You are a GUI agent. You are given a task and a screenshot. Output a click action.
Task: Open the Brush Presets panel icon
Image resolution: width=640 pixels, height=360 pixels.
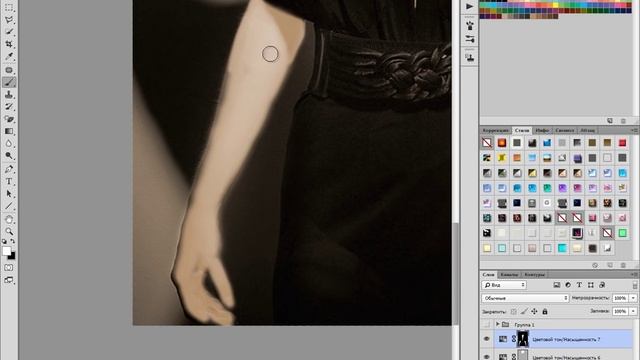470,39
